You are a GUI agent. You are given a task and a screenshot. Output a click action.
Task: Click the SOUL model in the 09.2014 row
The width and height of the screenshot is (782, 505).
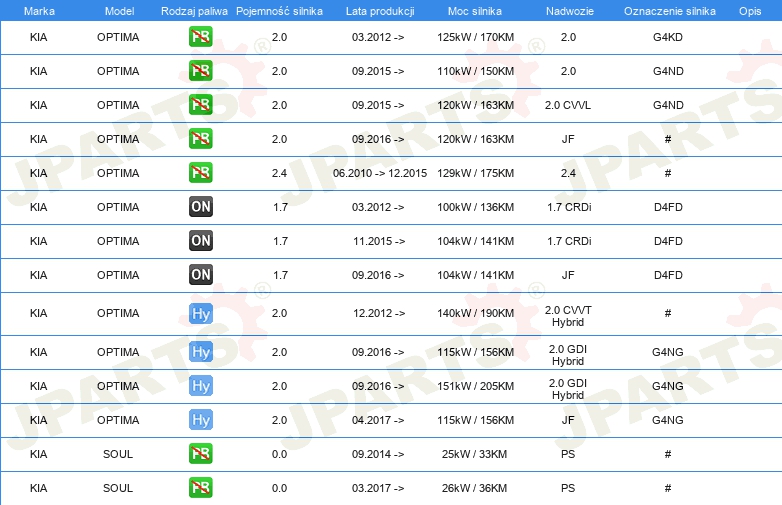click(x=118, y=454)
